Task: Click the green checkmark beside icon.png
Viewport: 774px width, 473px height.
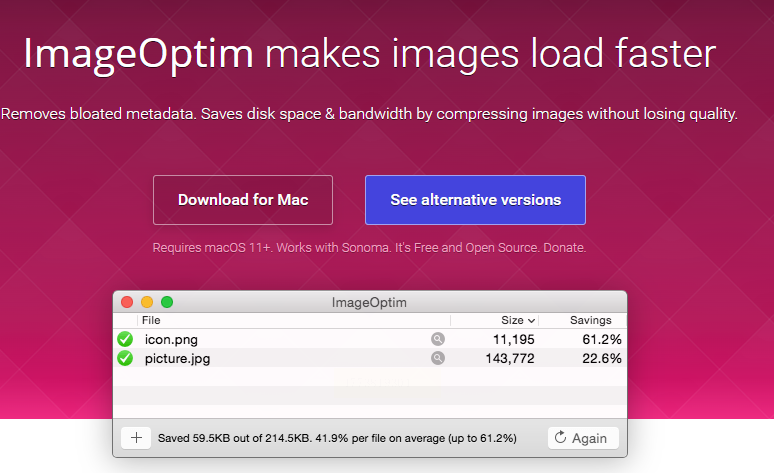Action: (x=125, y=339)
